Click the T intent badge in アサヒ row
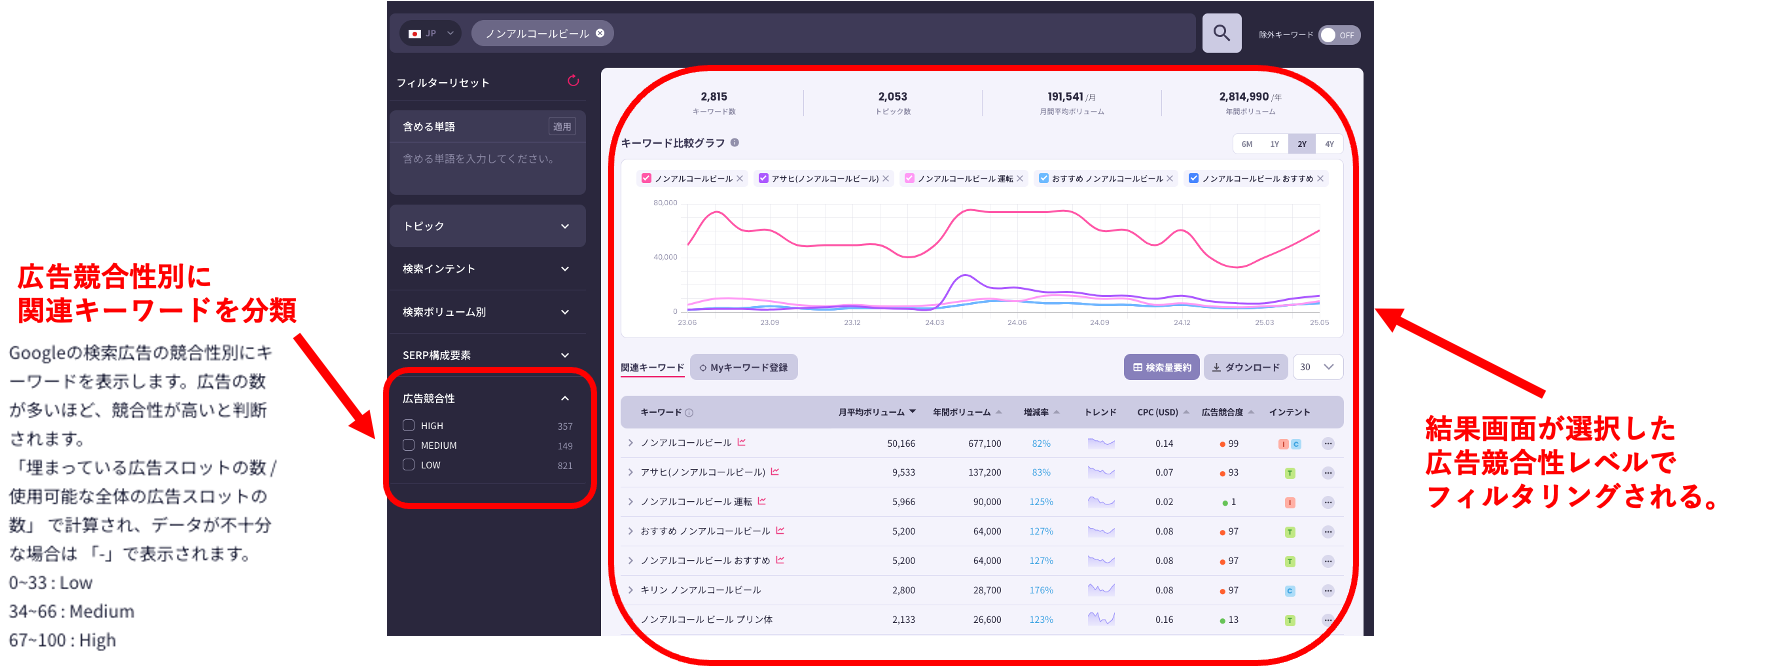 pyautogui.click(x=1290, y=473)
